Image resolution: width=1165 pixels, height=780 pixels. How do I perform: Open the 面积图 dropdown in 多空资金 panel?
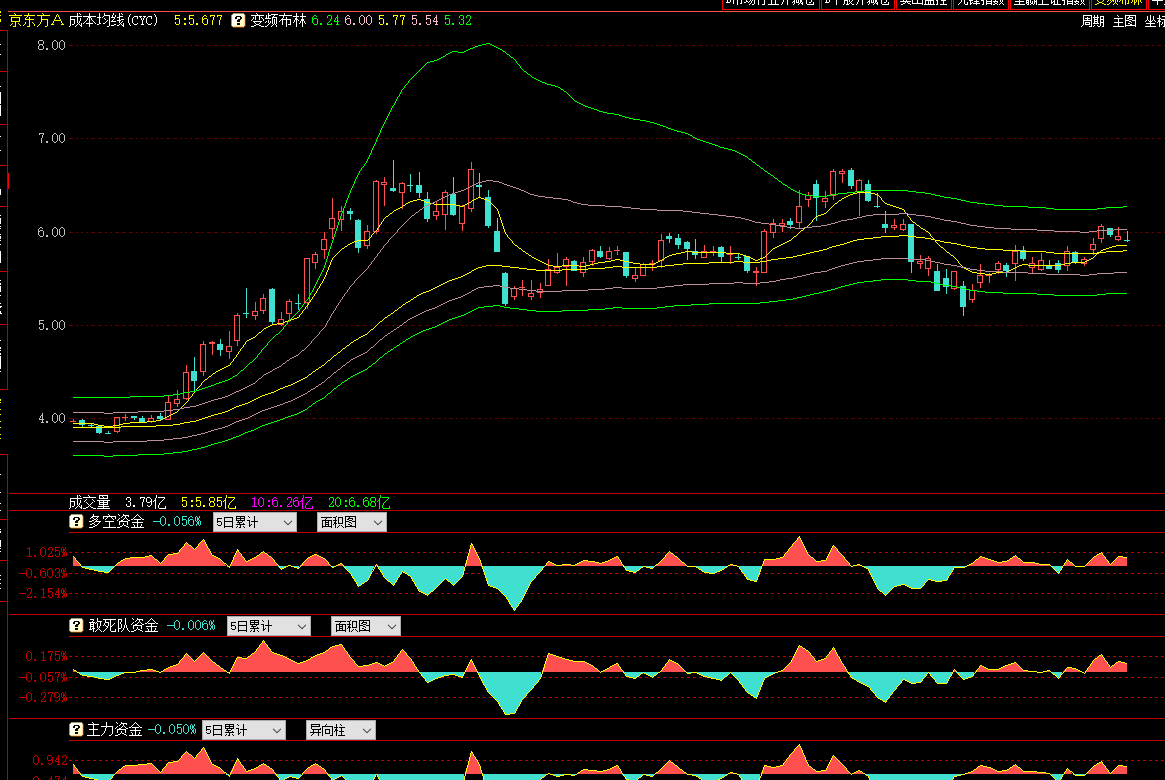[x=351, y=522]
